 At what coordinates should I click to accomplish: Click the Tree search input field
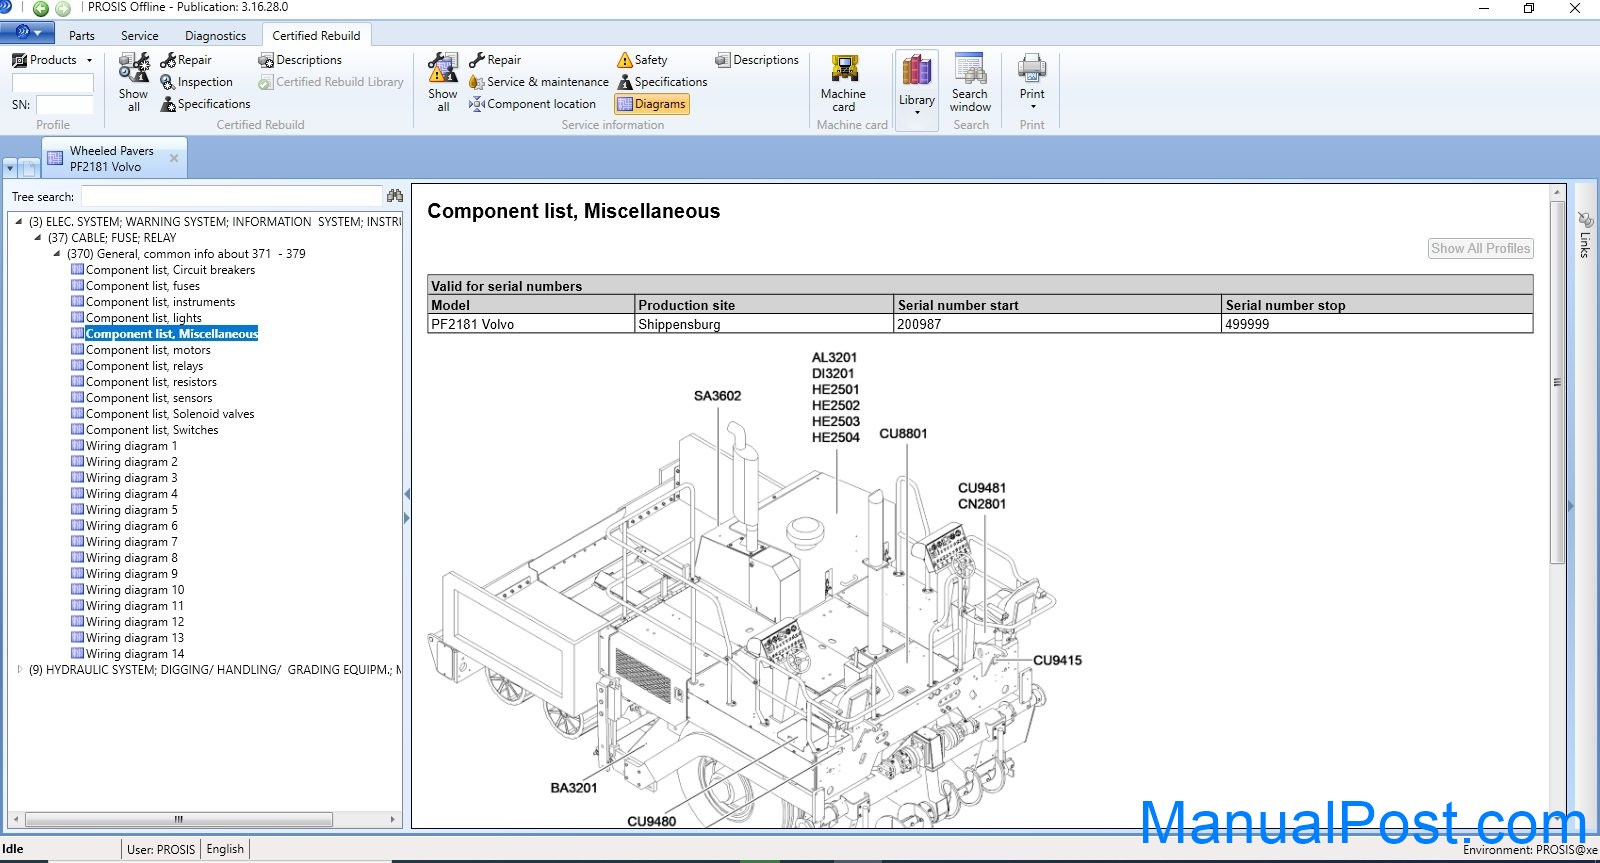(x=231, y=196)
